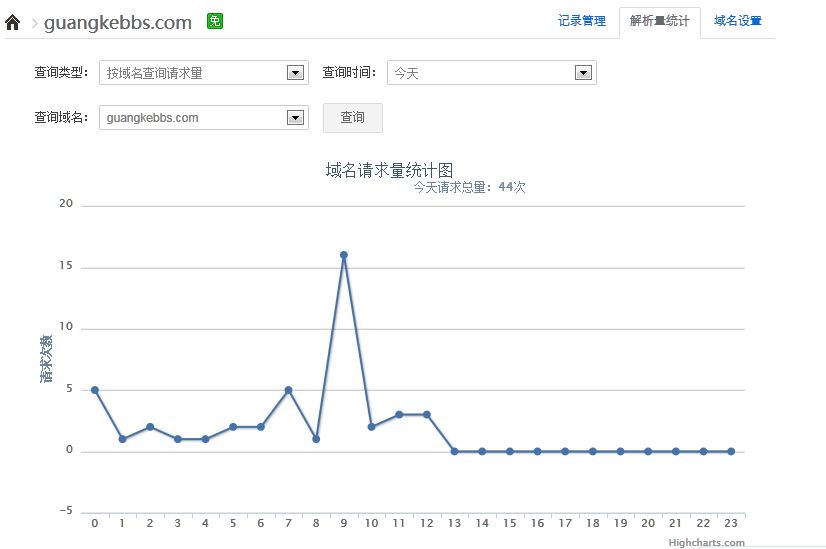Click the data point at hour 13
Viewport: 826px width, 549px height.
coord(454,452)
